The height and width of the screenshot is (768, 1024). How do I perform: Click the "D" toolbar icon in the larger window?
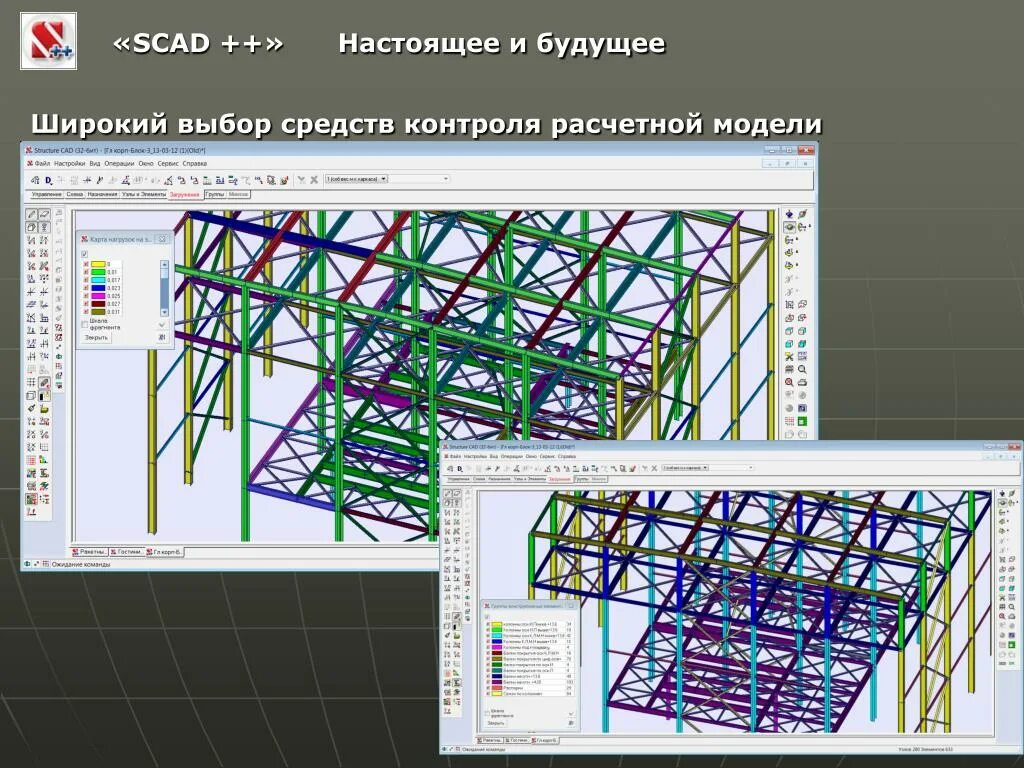(x=49, y=180)
